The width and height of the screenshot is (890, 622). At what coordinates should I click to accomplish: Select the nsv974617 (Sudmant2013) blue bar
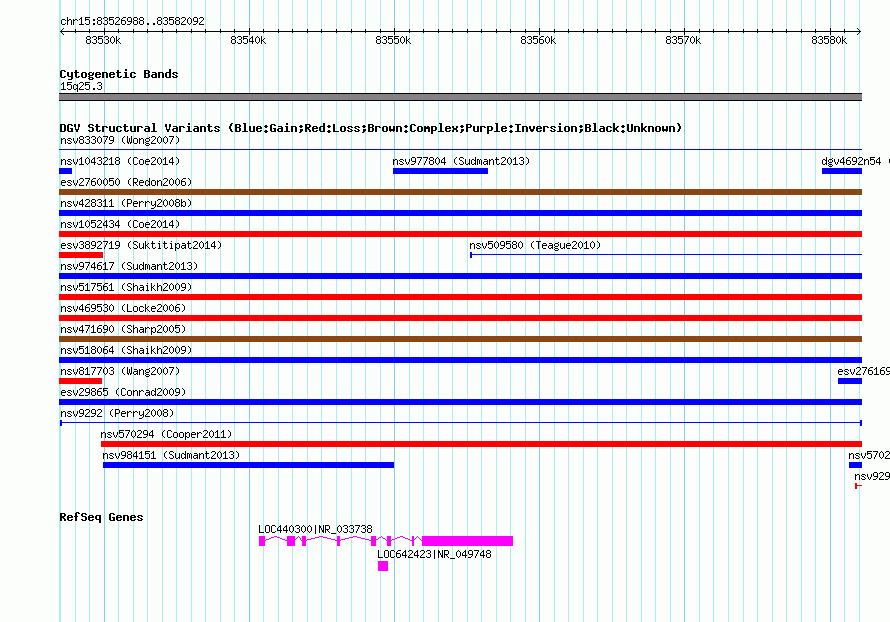(460, 276)
